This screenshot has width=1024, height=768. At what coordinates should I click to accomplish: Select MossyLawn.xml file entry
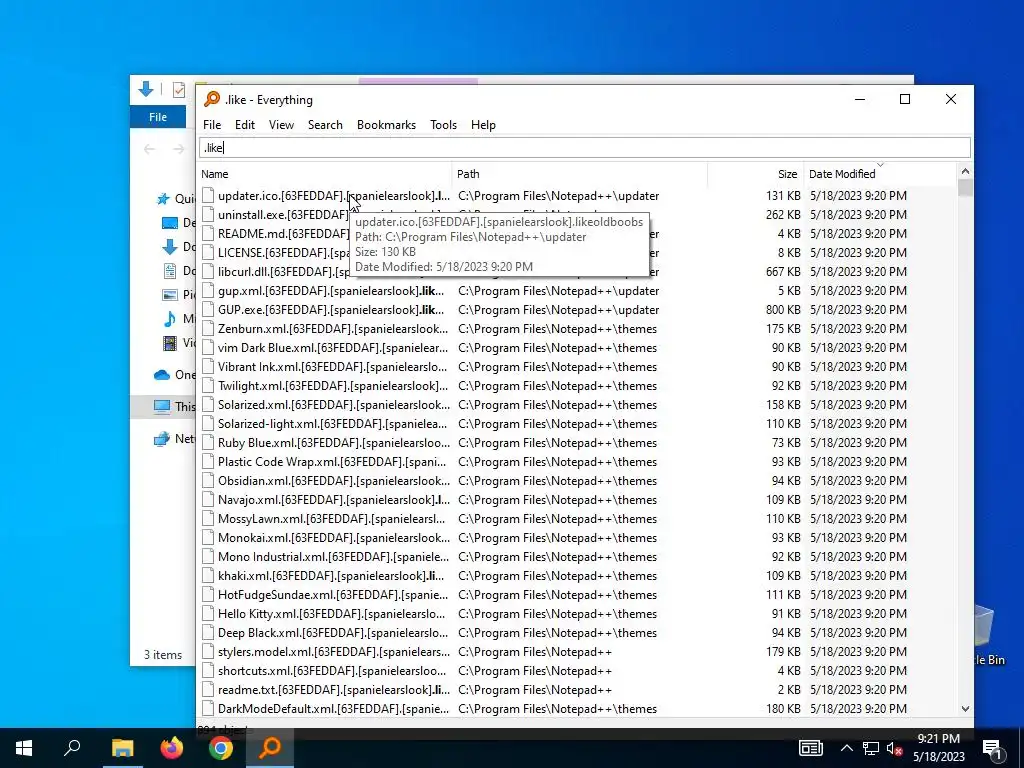pyautogui.click(x=331, y=519)
